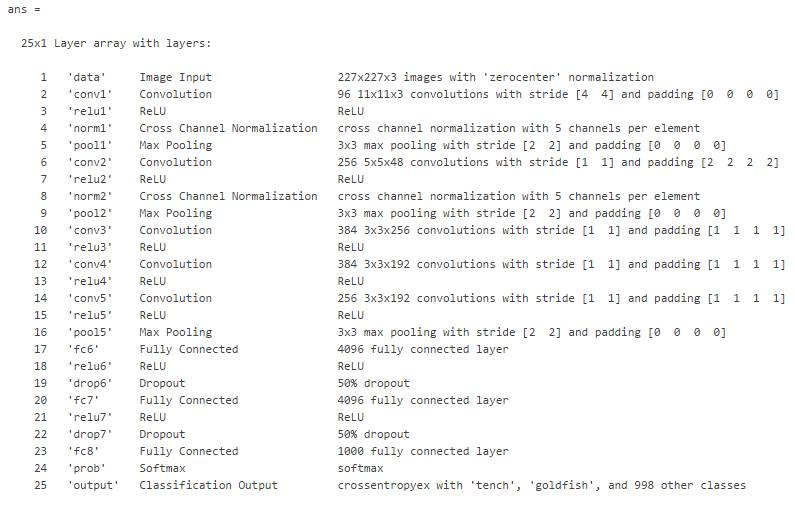Click the 'conv2' layer name
The width and height of the screenshot is (795, 505).
click(90, 162)
